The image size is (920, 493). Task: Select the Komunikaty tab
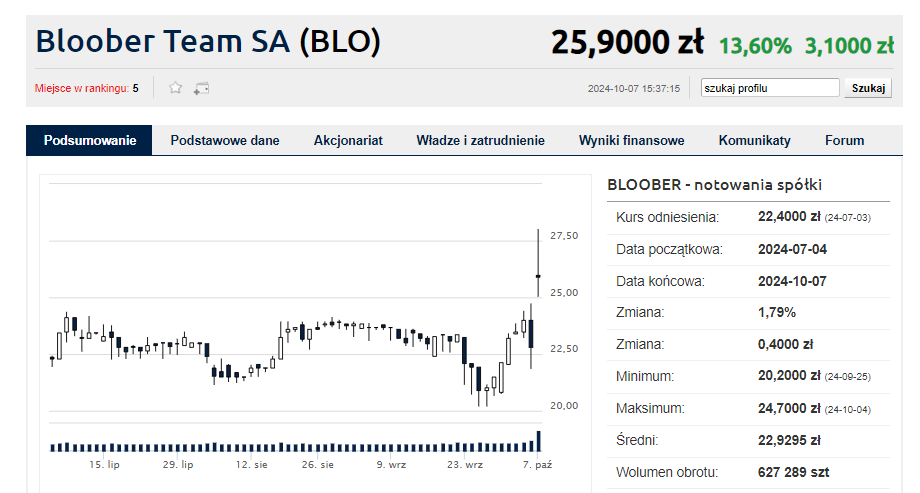point(754,141)
